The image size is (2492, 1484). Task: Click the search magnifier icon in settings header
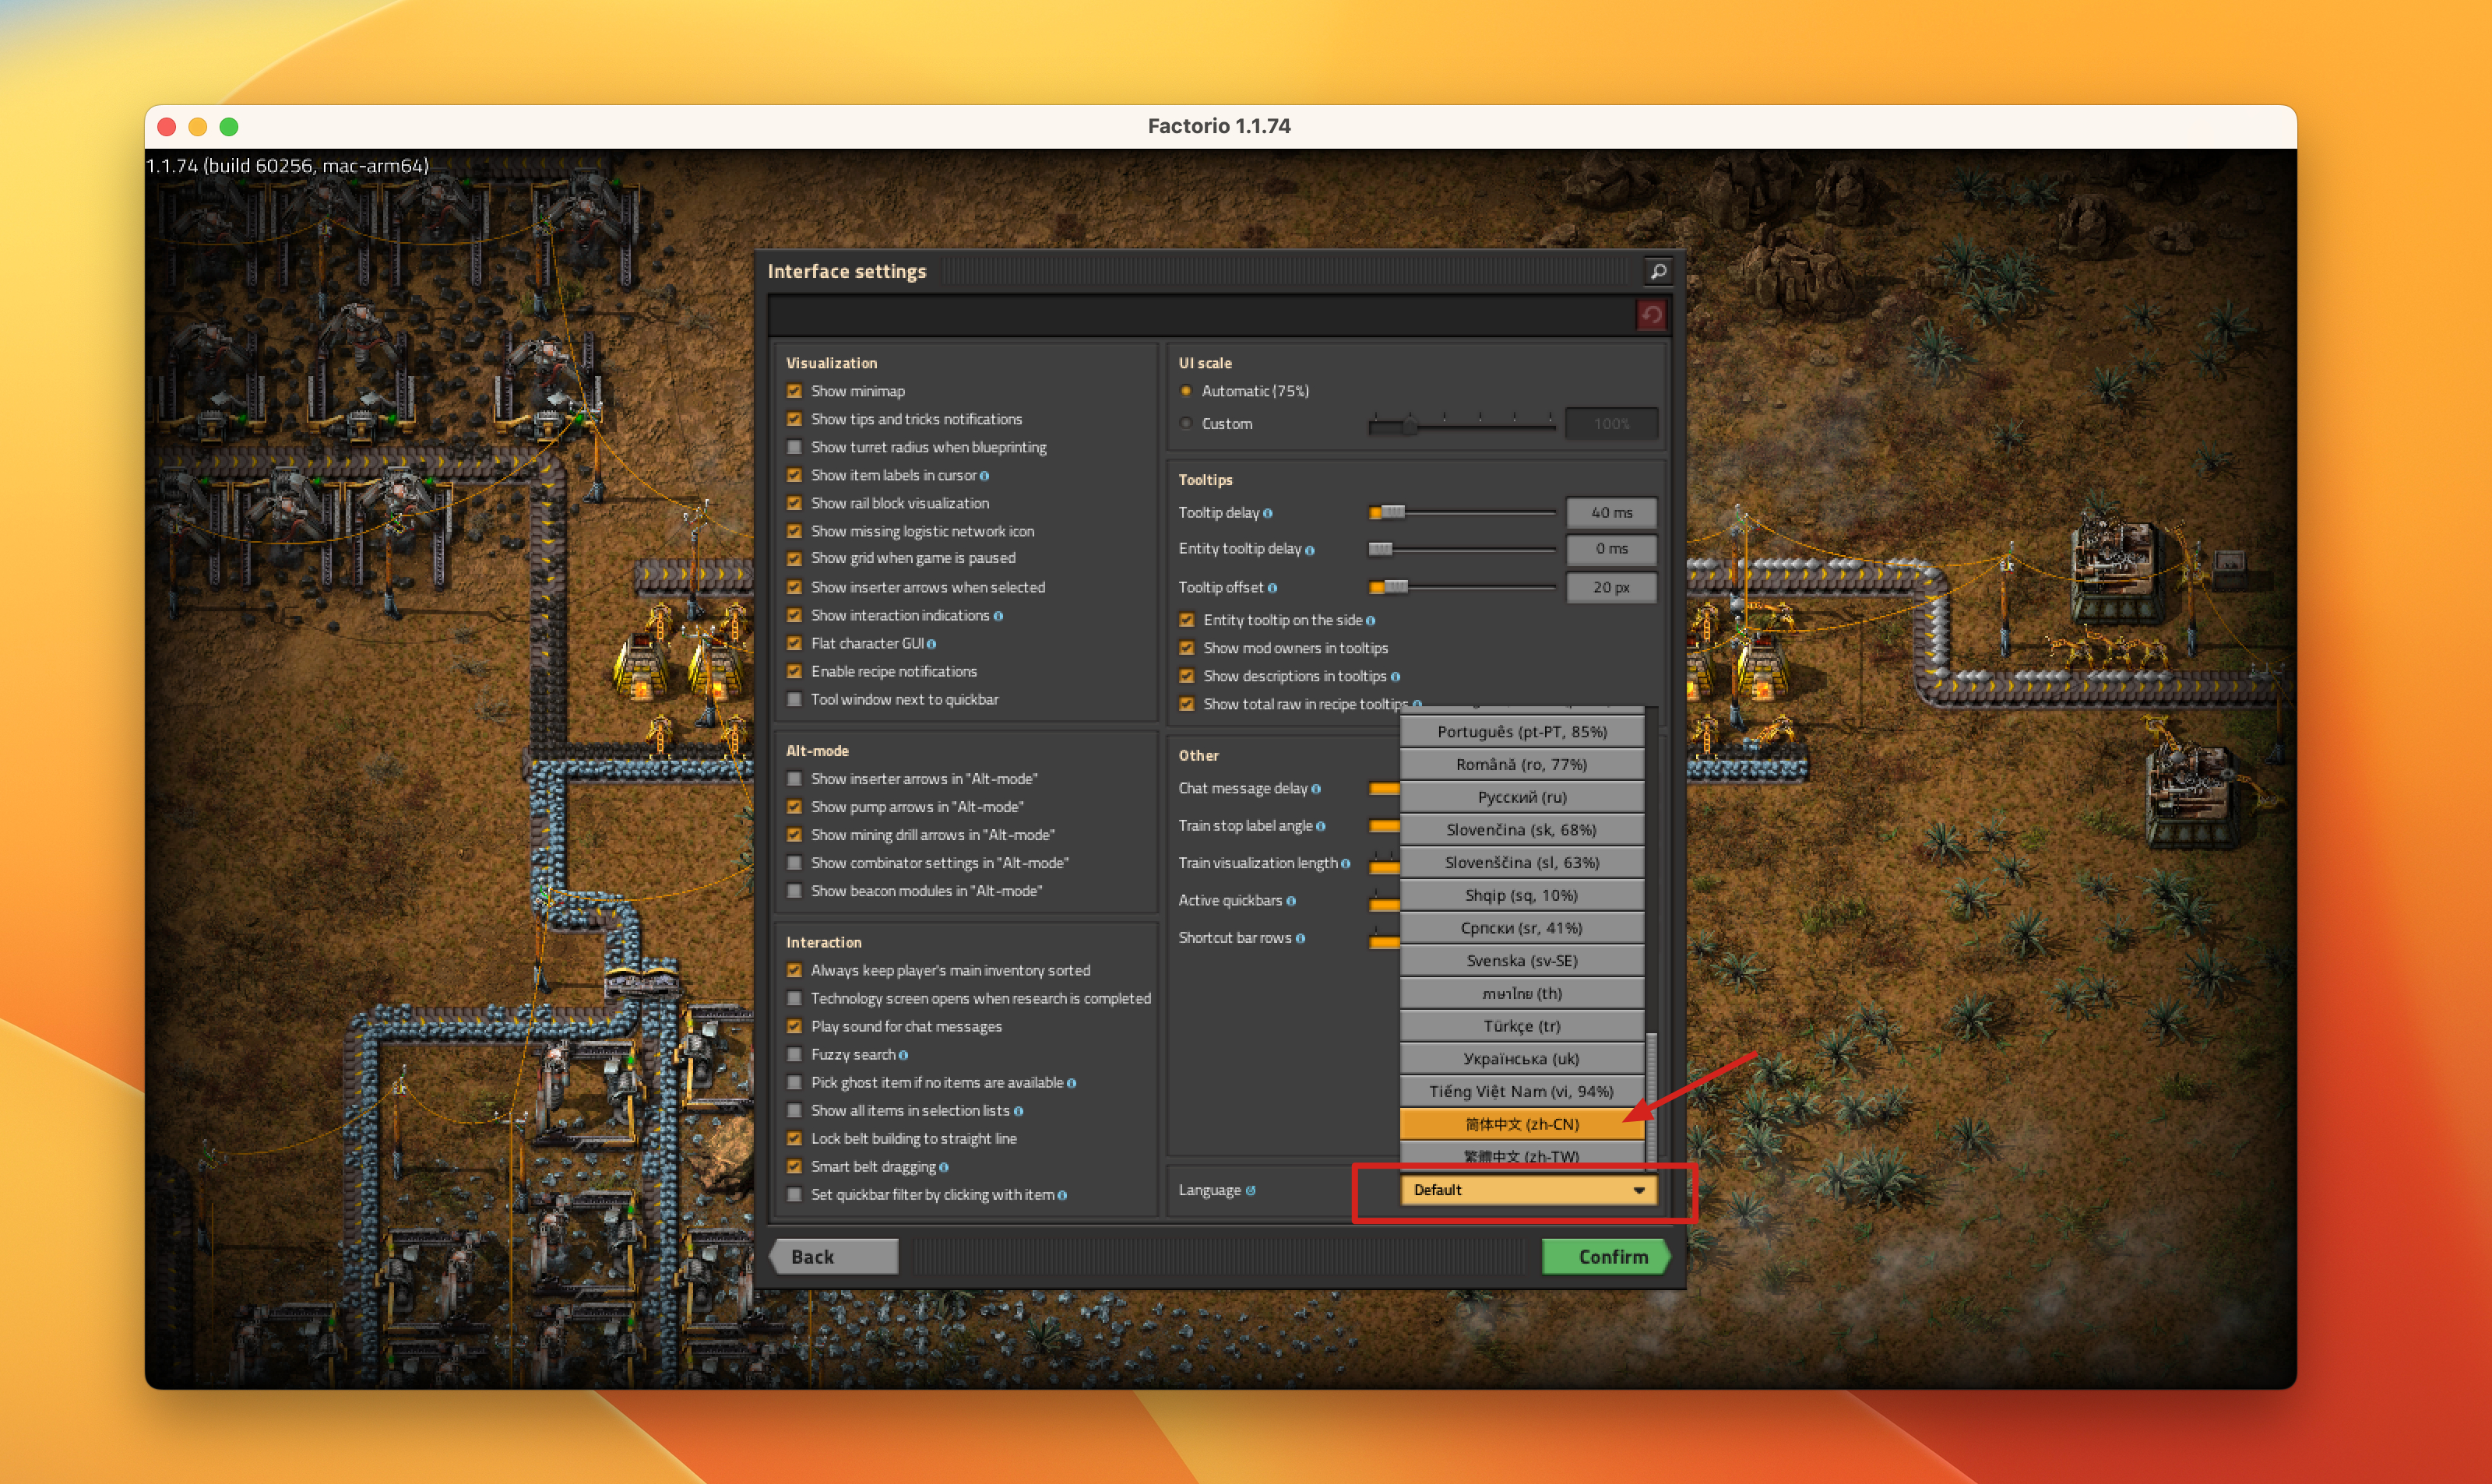pos(1657,271)
